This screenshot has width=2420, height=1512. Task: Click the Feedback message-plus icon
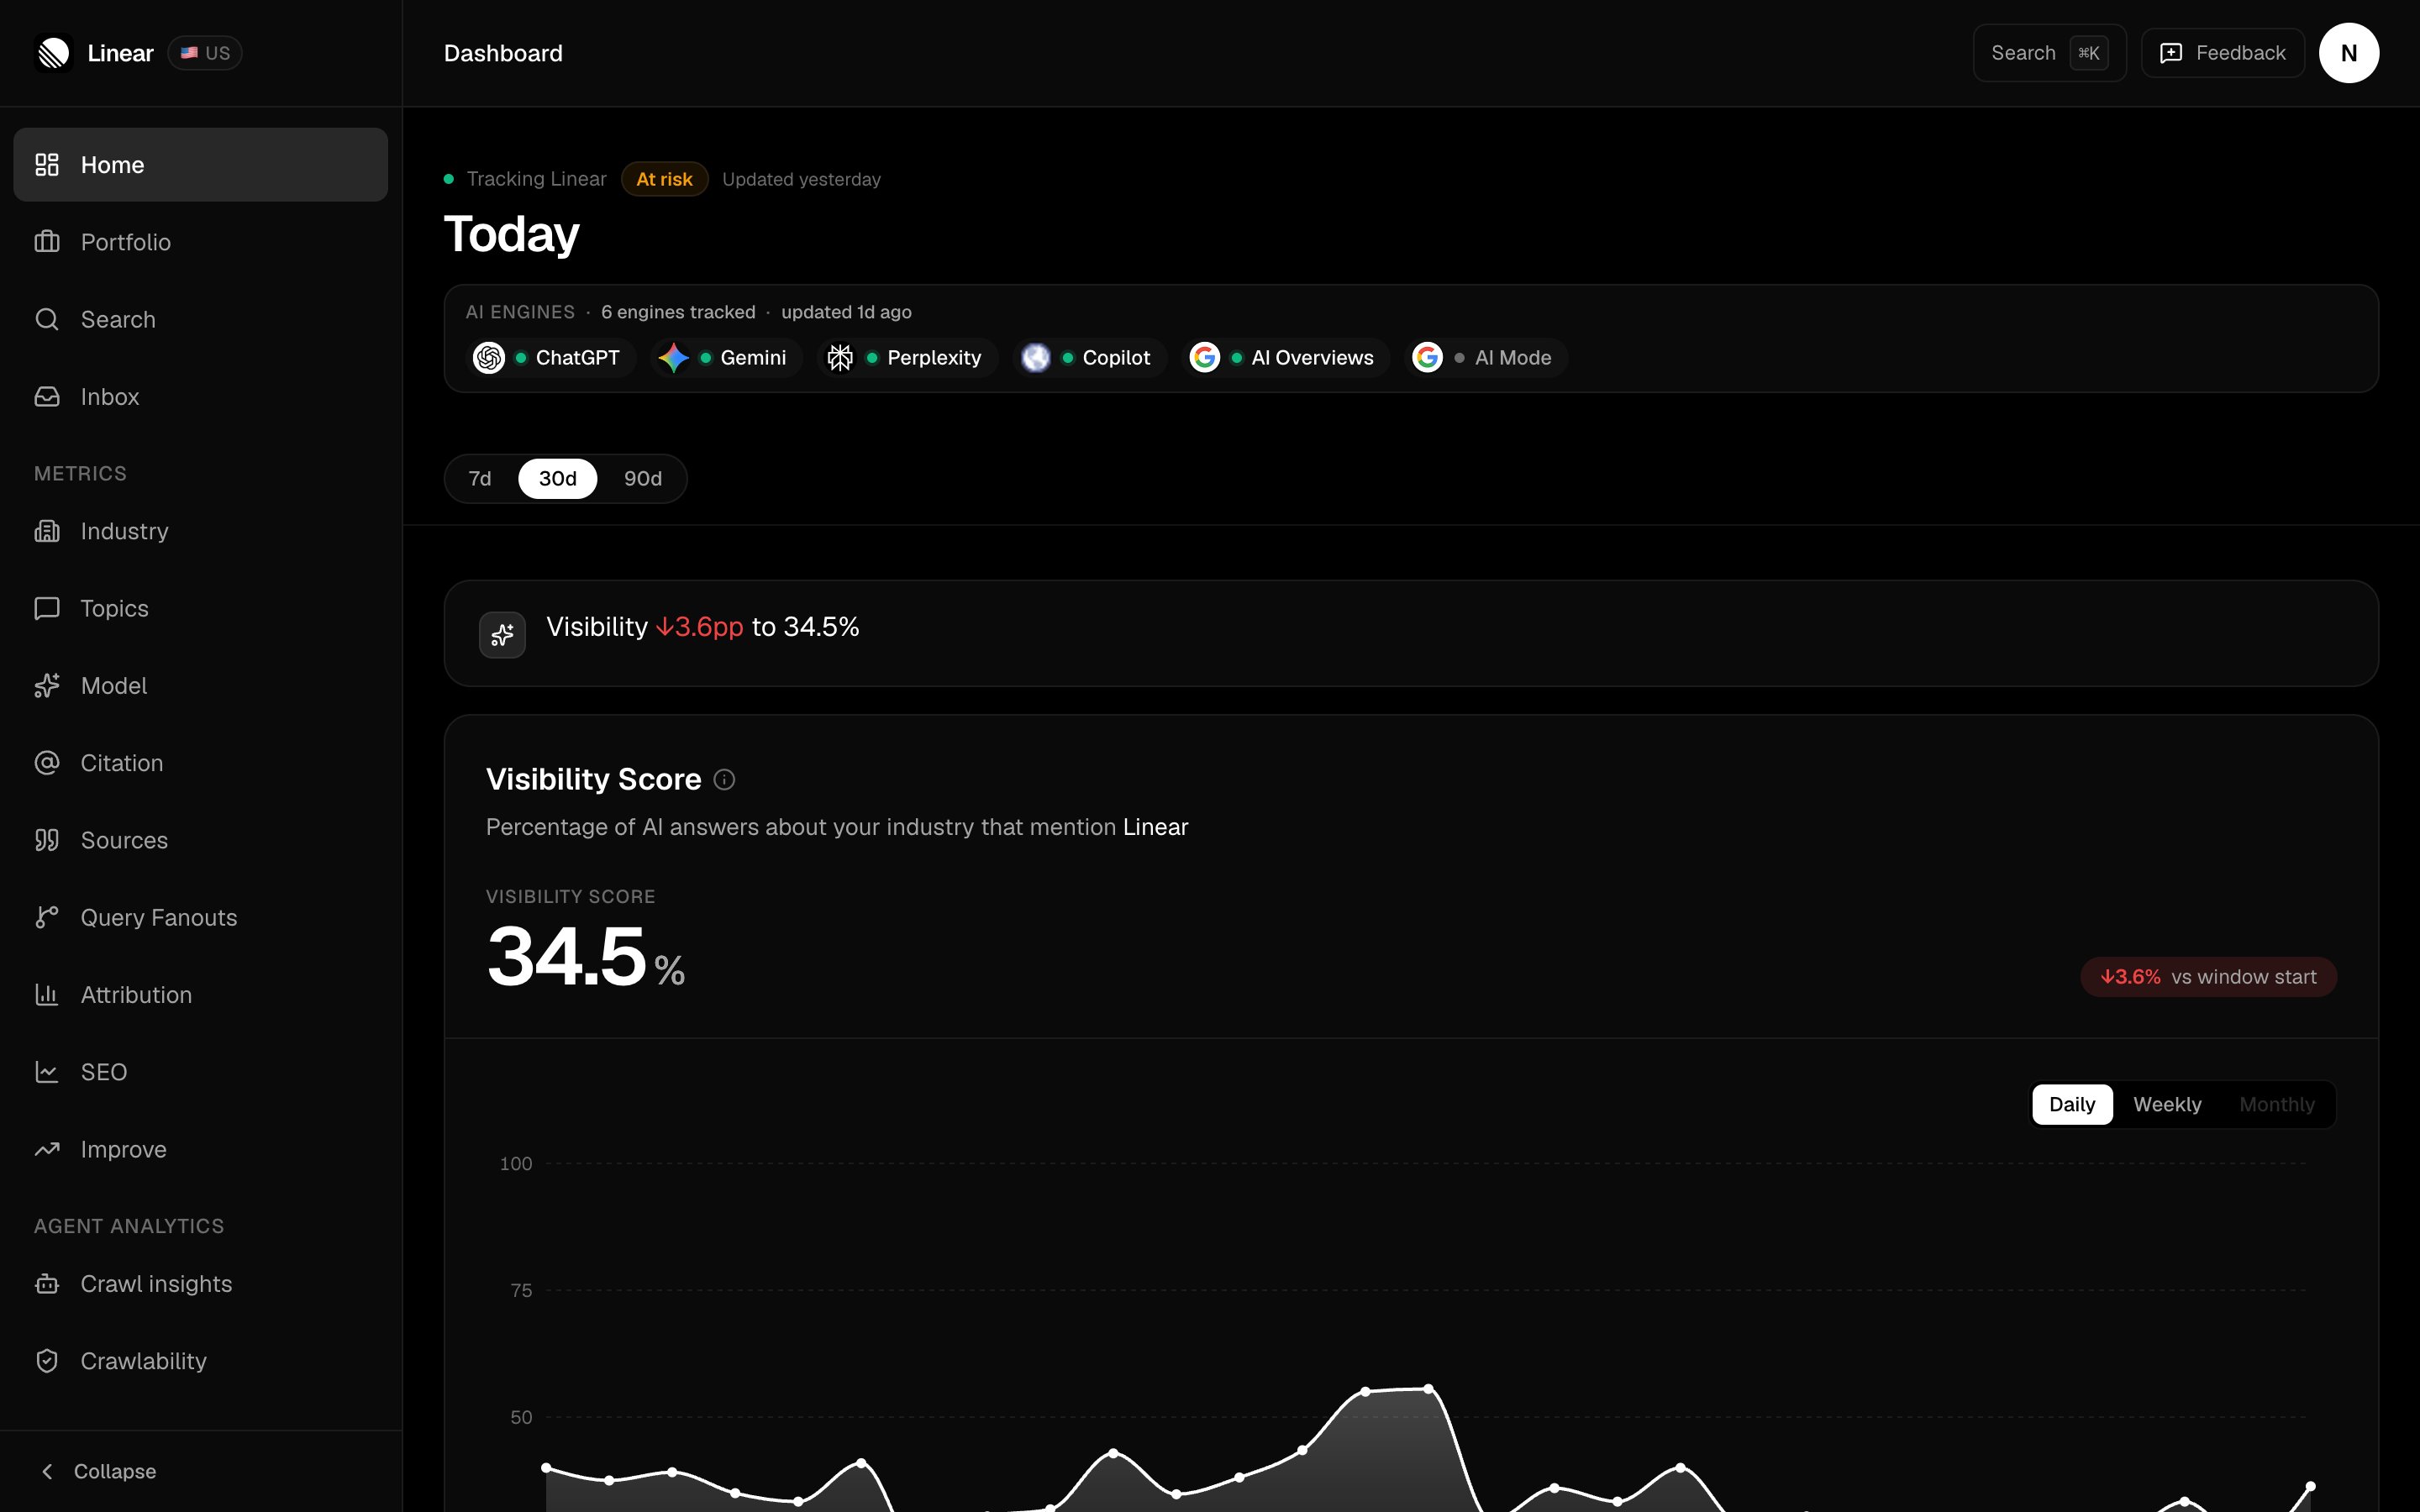[x=2171, y=53]
